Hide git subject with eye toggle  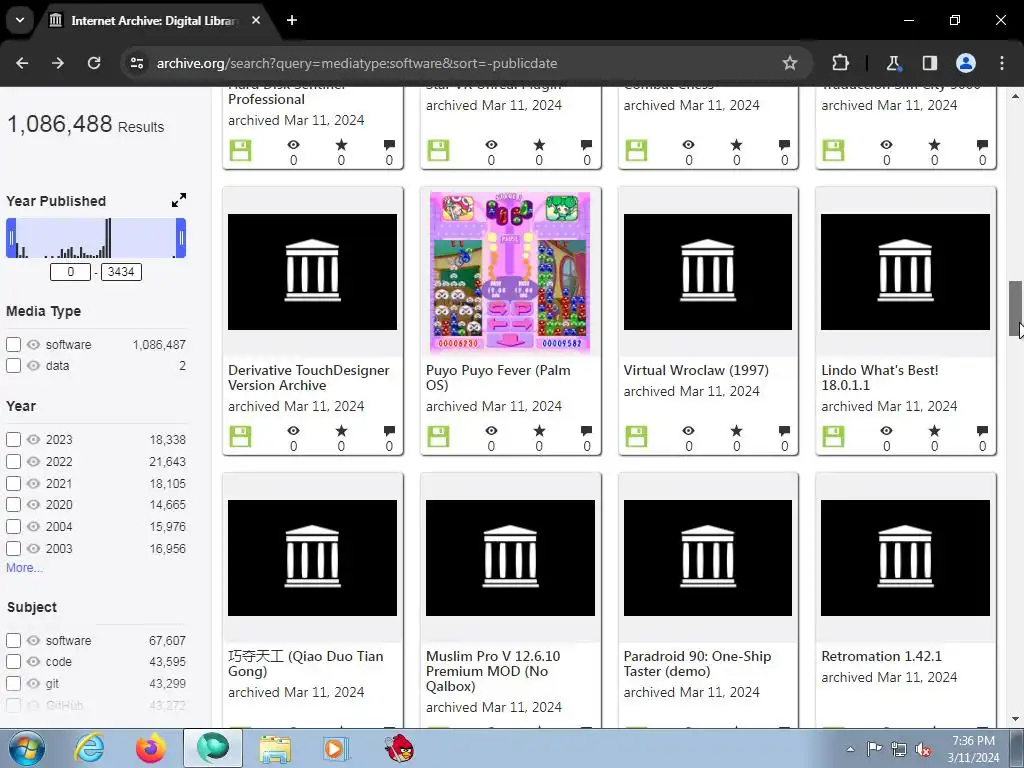pyautogui.click(x=33, y=683)
